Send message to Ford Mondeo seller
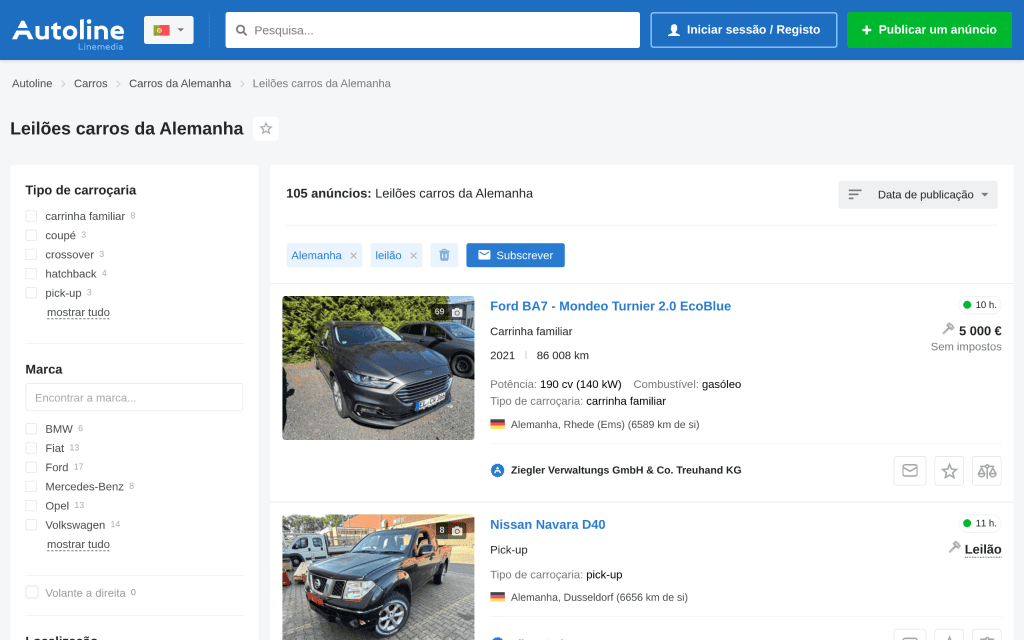This screenshot has height=640, width=1024. pyautogui.click(x=910, y=471)
